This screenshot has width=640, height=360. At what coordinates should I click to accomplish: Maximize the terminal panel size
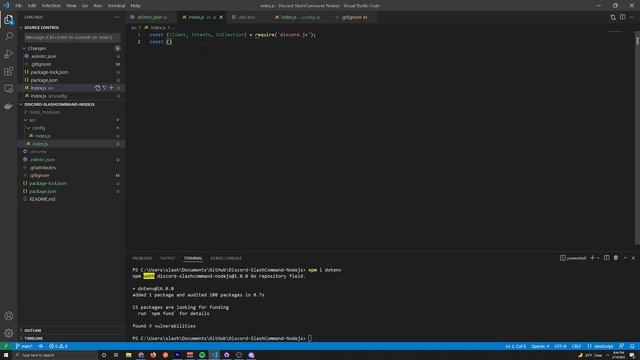[625, 258]
